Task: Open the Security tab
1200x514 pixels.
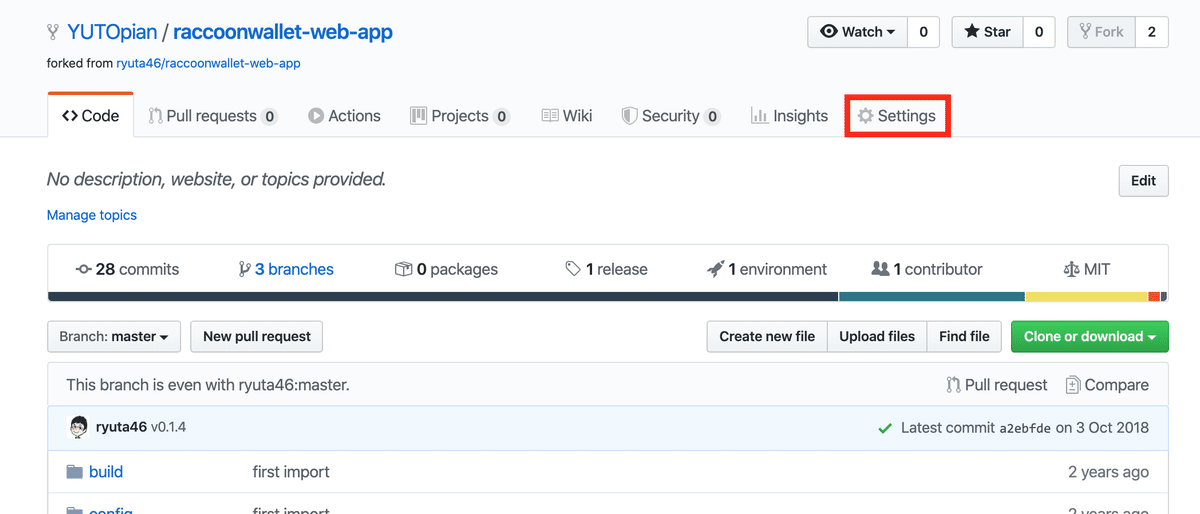Action: [671, 116]
